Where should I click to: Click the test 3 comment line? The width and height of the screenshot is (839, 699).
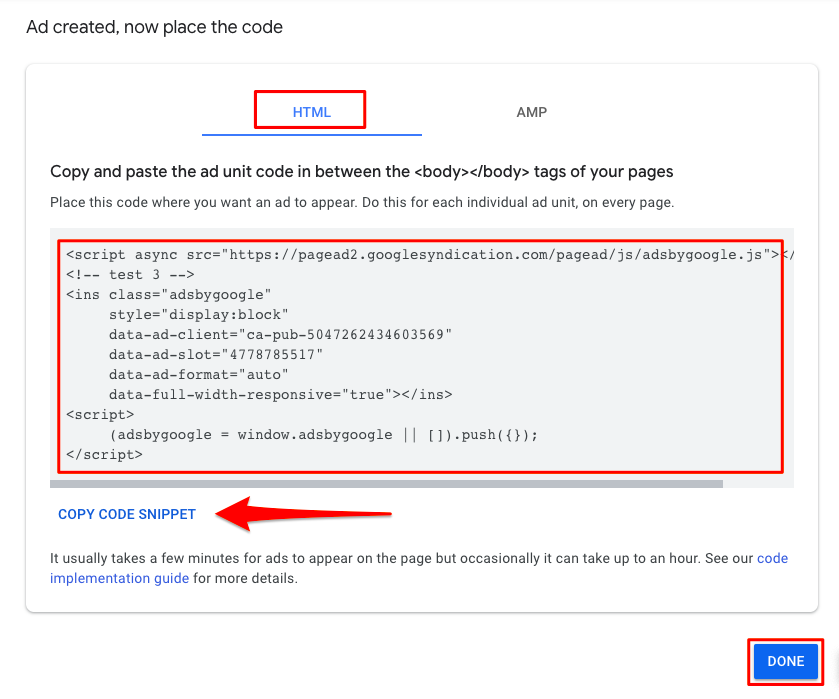(130, 275)
